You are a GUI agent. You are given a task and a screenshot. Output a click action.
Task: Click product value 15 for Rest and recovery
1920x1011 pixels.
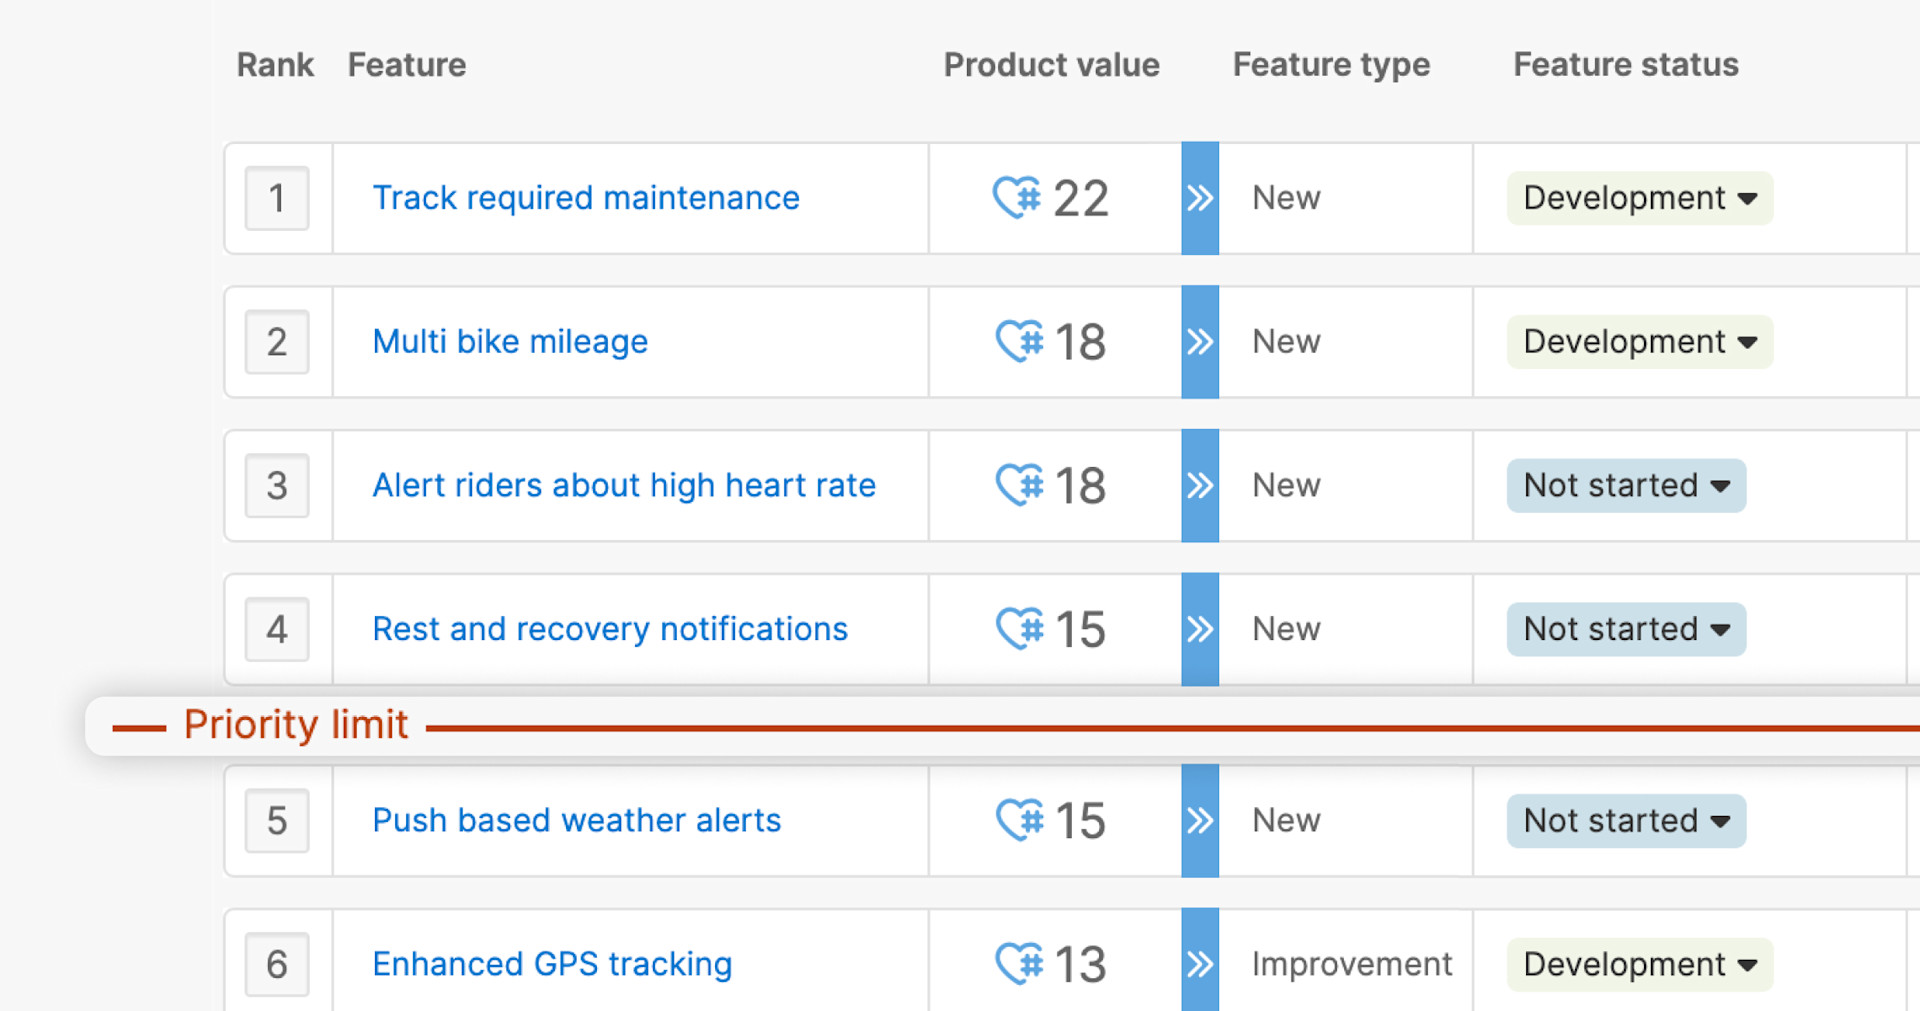pyautogui.click(x=1081, y=629)
